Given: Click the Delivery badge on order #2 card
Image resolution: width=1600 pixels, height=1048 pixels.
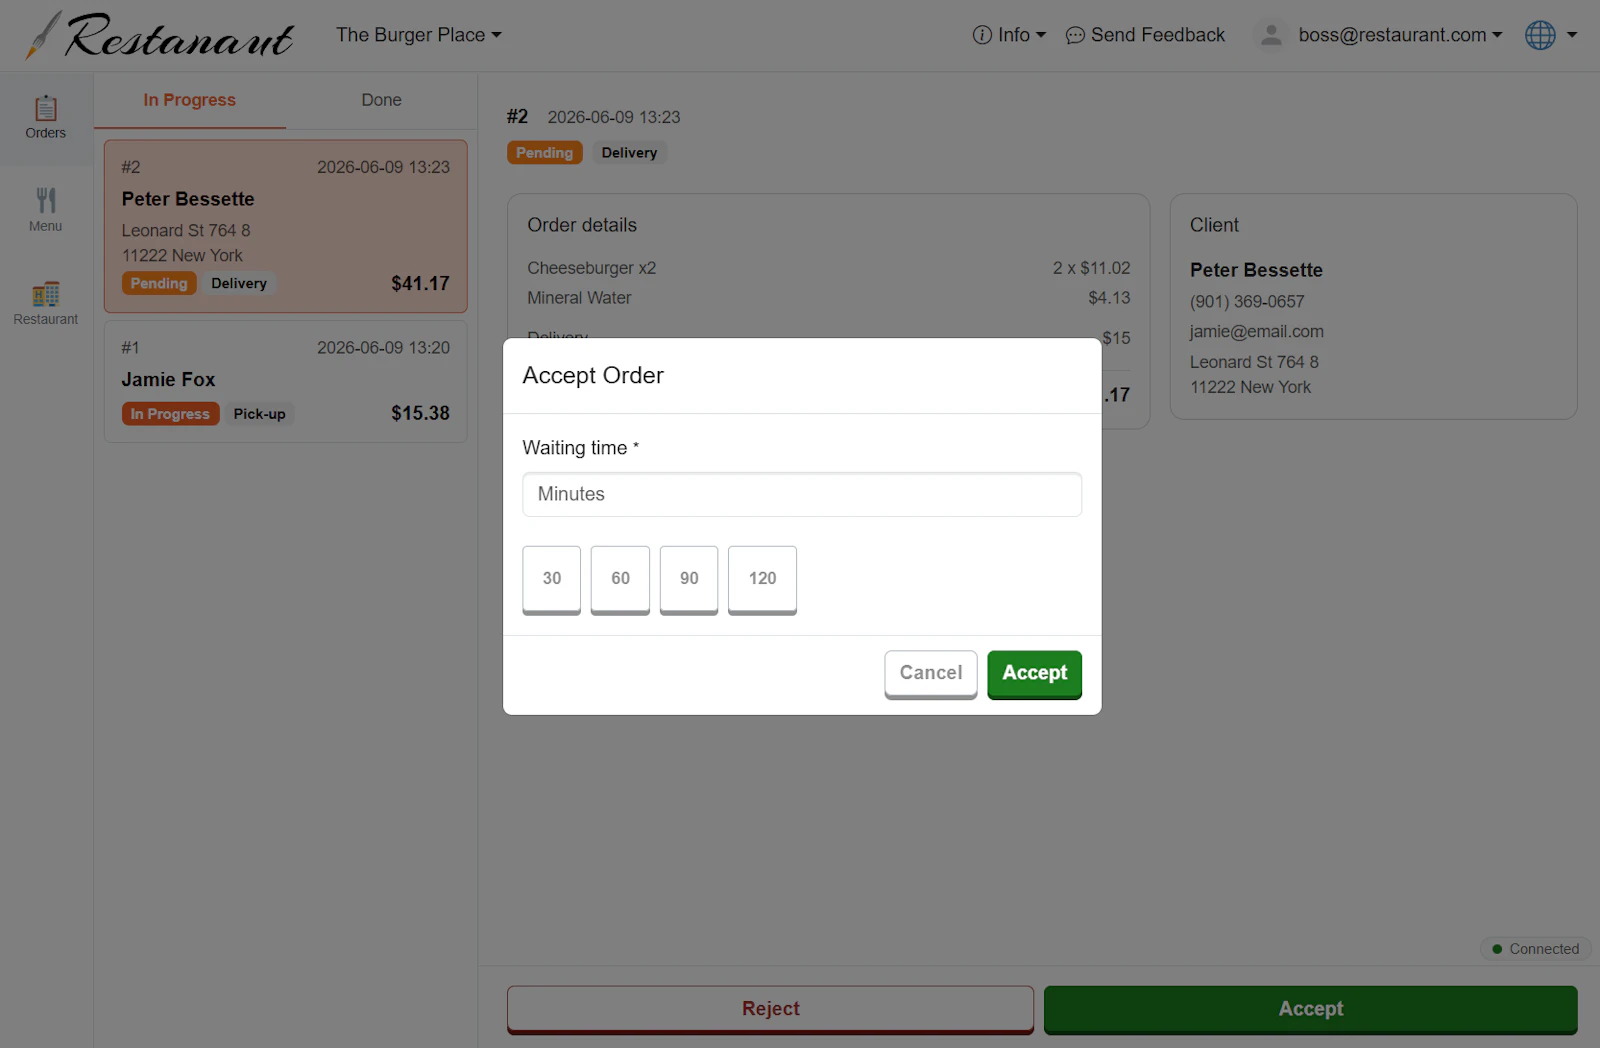Looking at the screenshot, I should click(x=239, y=284).
